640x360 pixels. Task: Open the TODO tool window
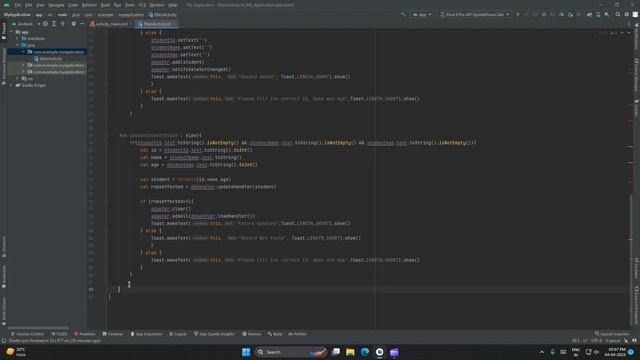pyautogui.click(x=59, y=334)
